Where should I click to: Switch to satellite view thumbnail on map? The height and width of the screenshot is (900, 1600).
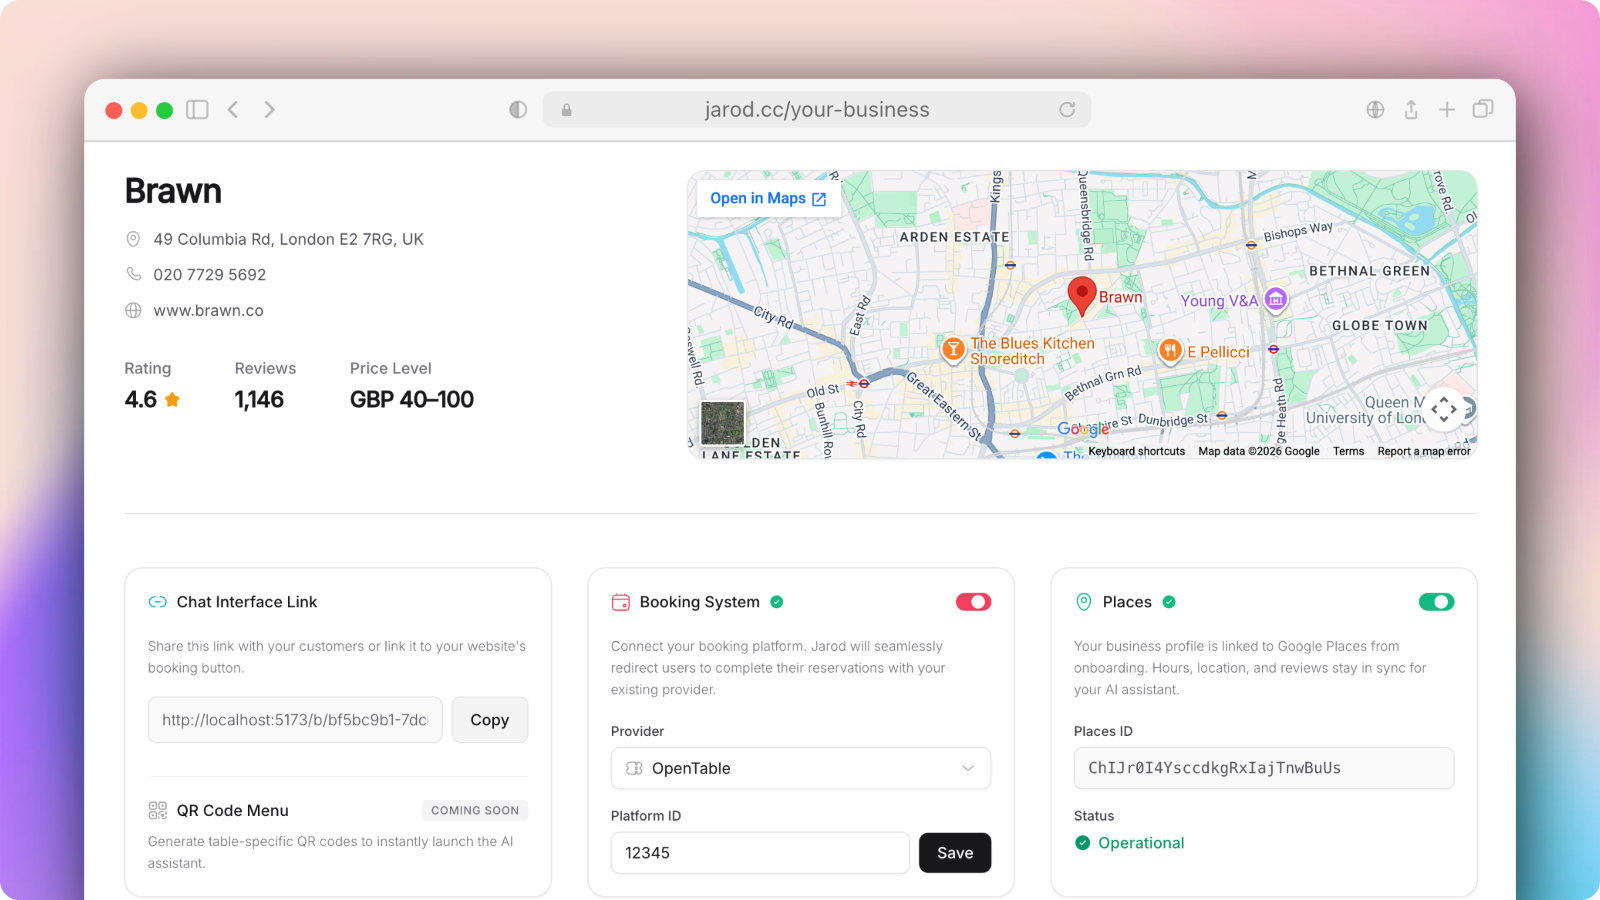tap(722, 423)
